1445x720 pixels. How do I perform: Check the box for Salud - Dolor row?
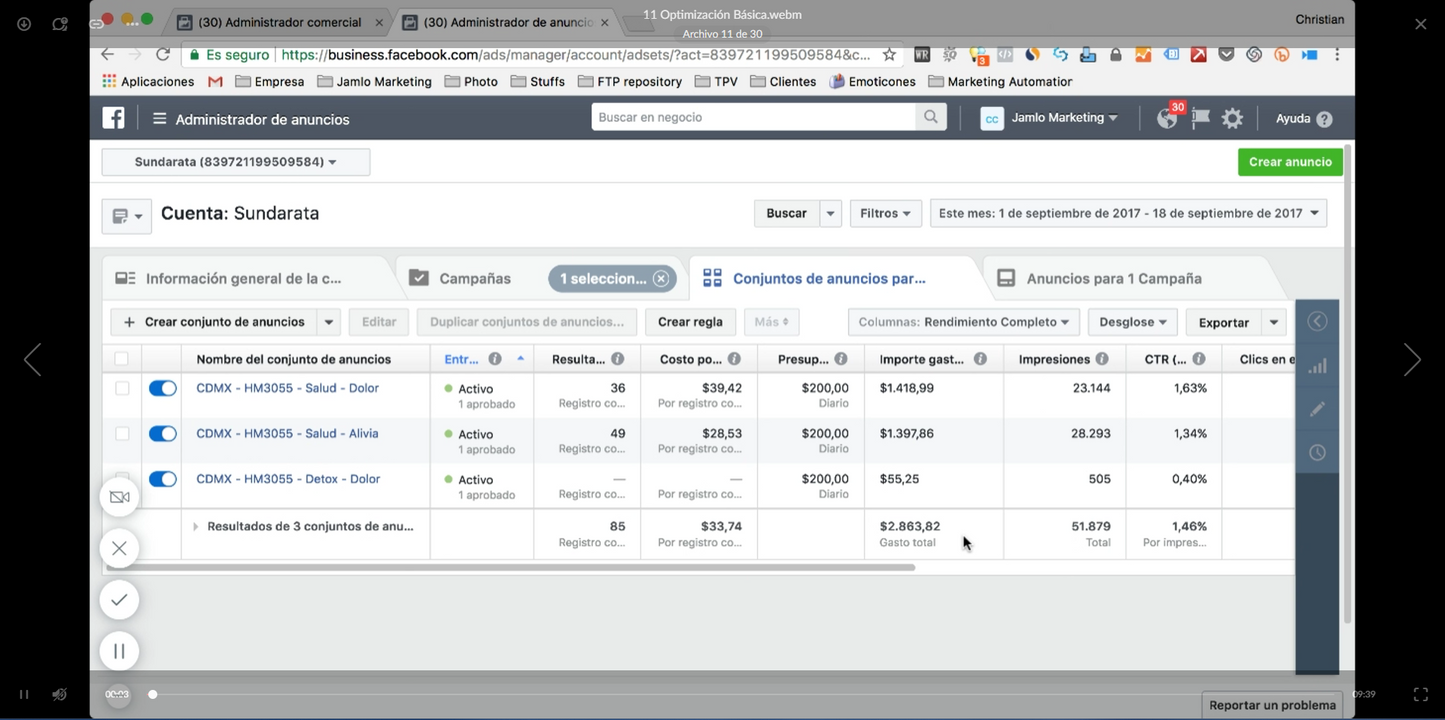click(122, 388)
